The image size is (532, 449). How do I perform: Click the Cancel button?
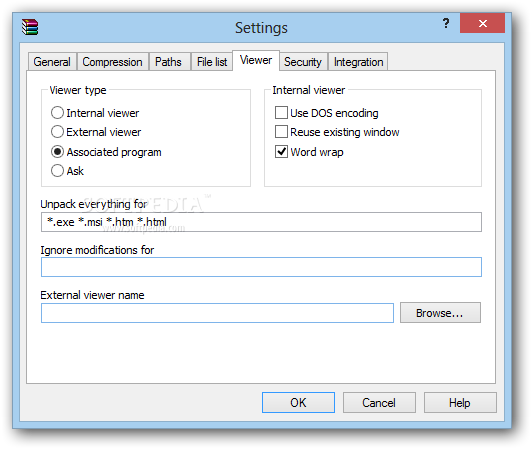point(379,403)
